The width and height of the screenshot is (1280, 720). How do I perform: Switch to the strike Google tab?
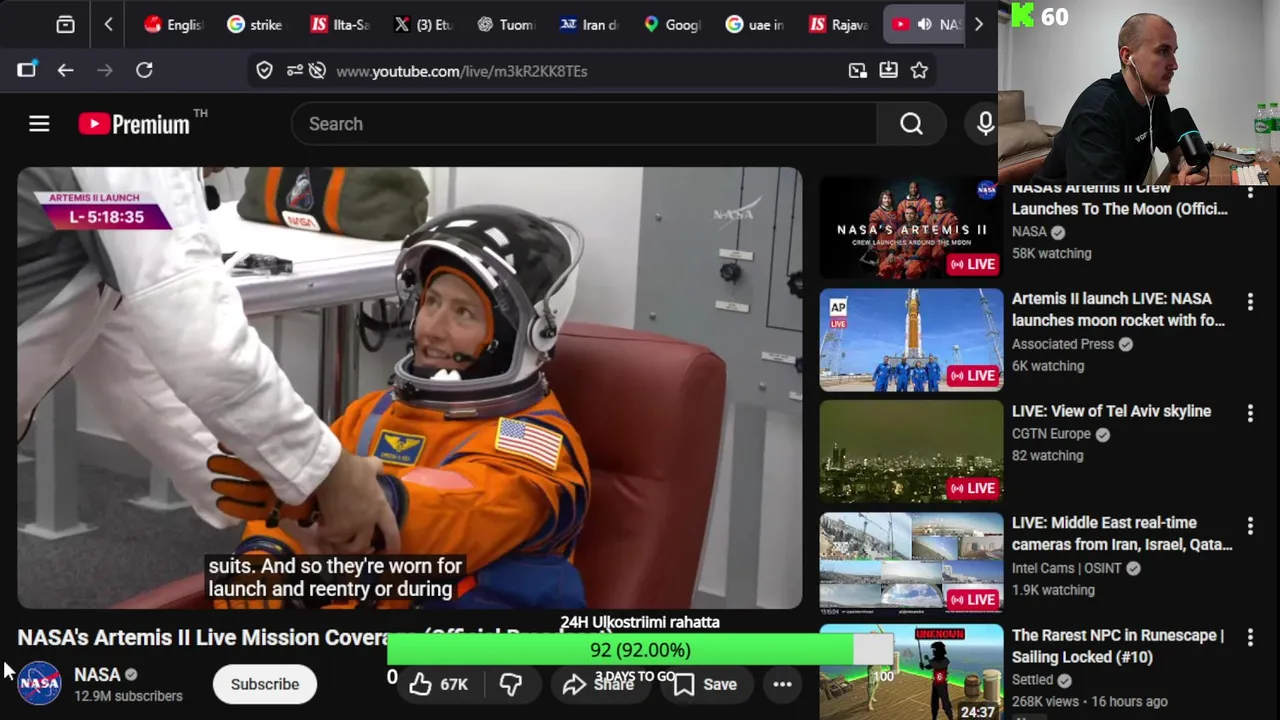tap(255, 24)
